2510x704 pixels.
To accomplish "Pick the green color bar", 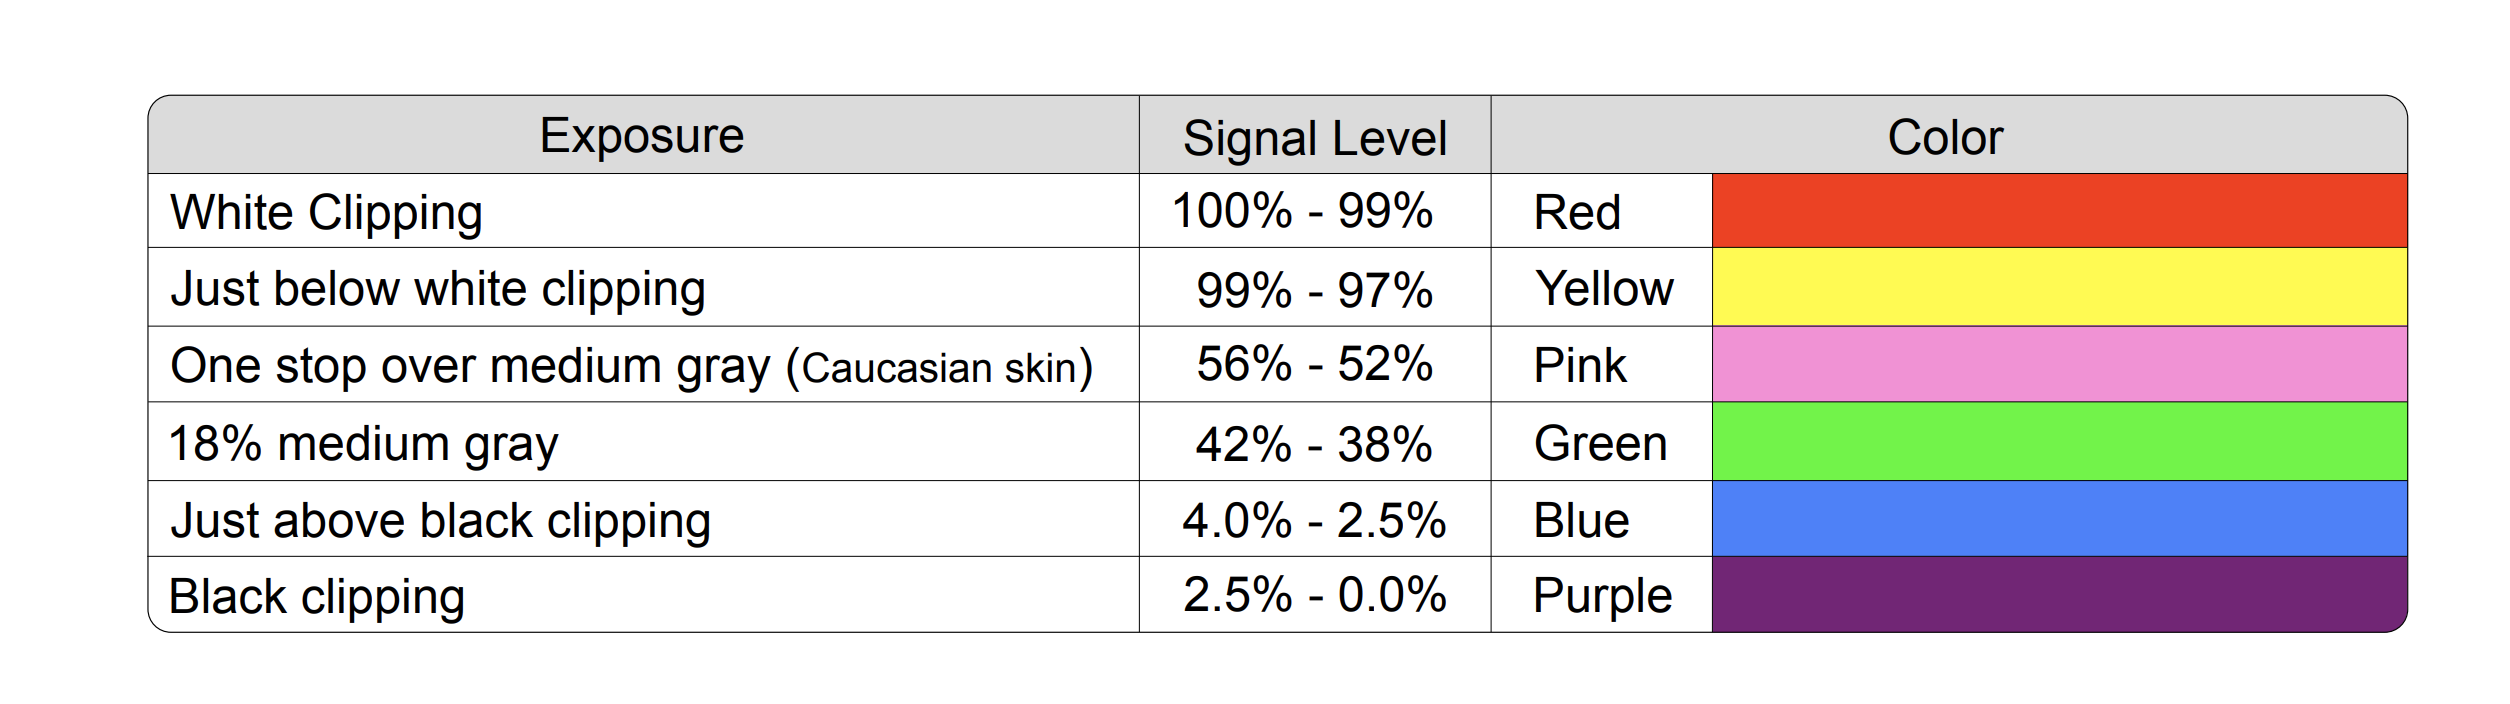I will 2058,441.
